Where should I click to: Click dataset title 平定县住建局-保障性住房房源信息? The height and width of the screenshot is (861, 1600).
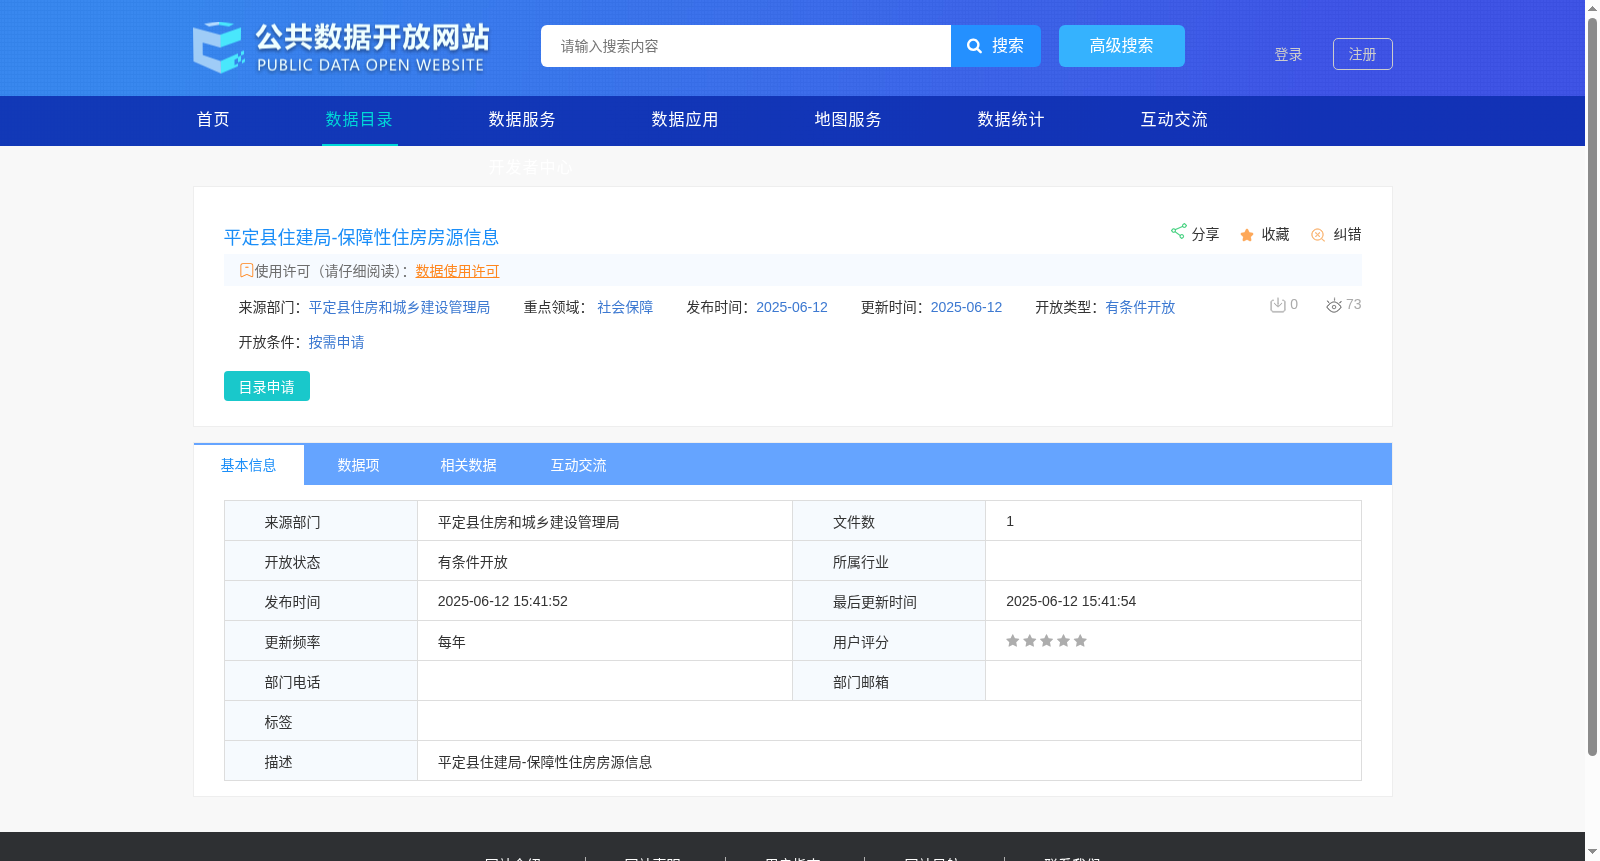pyautogui.click(x=361, y=237)
